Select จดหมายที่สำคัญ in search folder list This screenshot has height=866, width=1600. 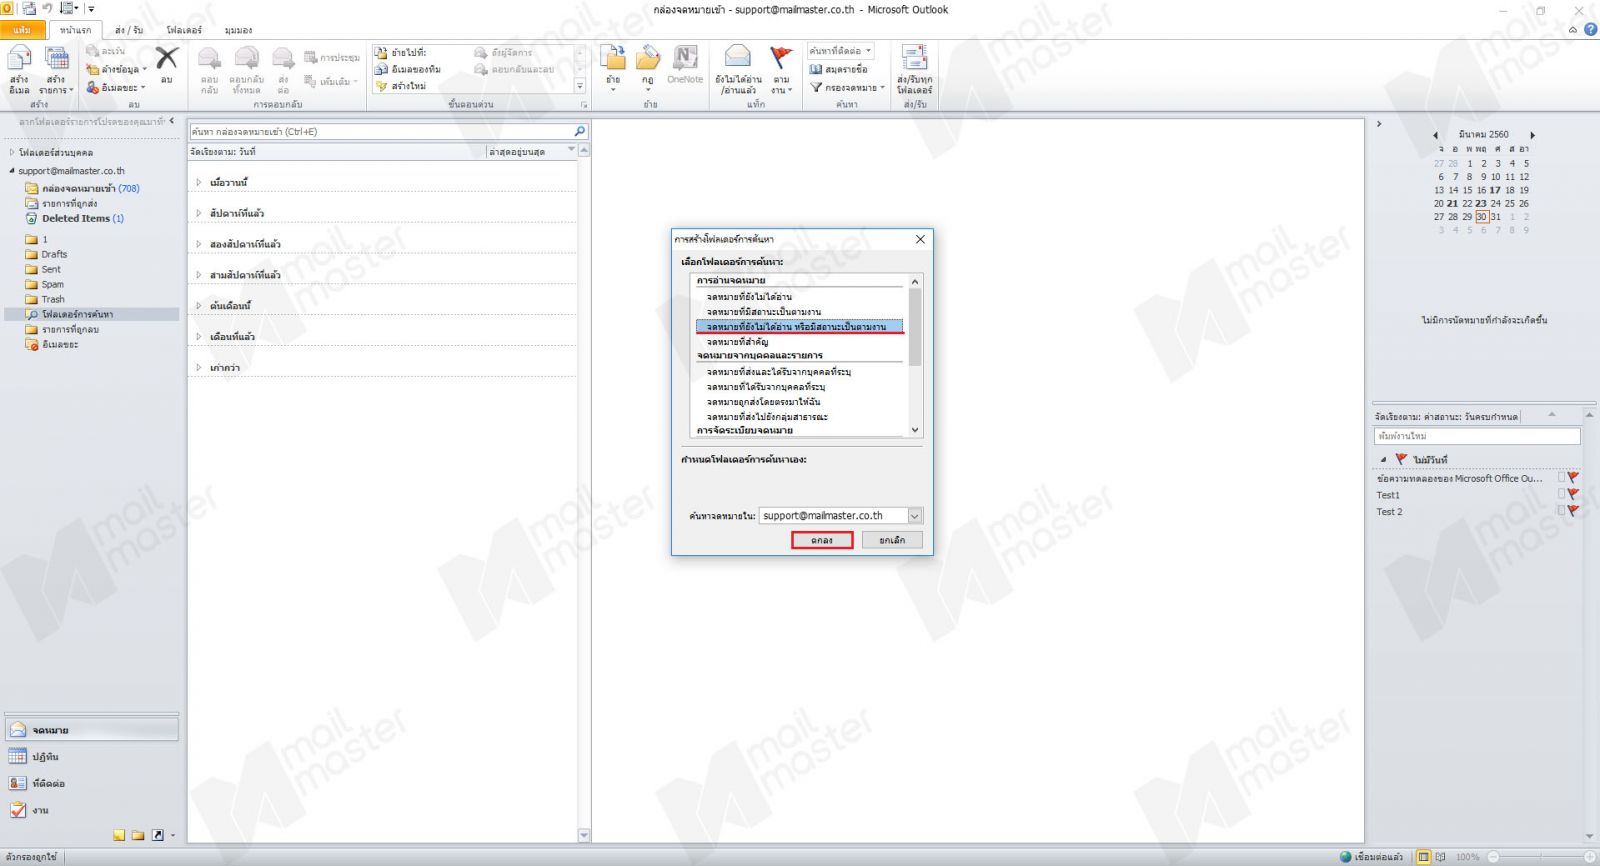[738, 342]
